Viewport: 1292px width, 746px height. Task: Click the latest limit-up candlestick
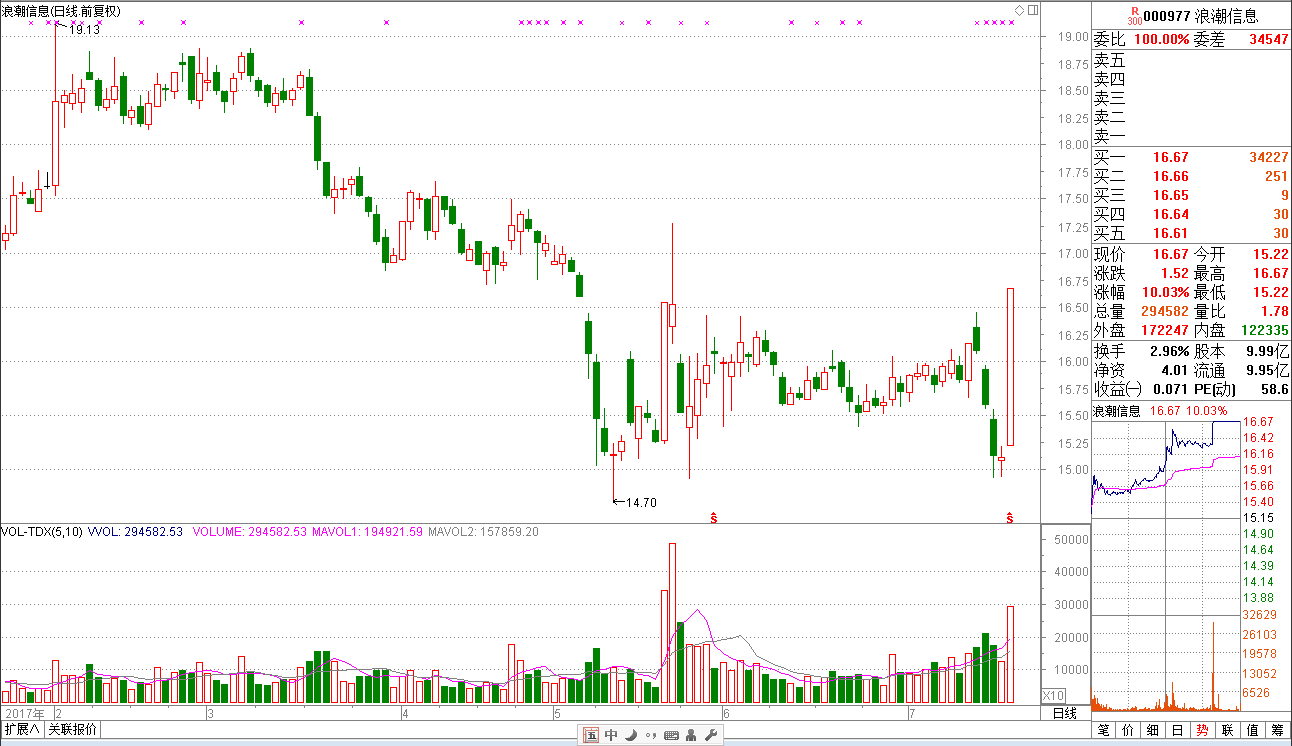coord(1011,366)
